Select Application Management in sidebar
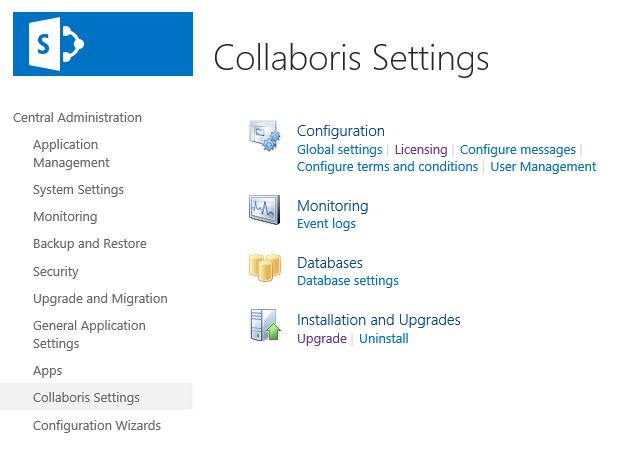Screen dimensions: 644x458 (x=71, y=154)
